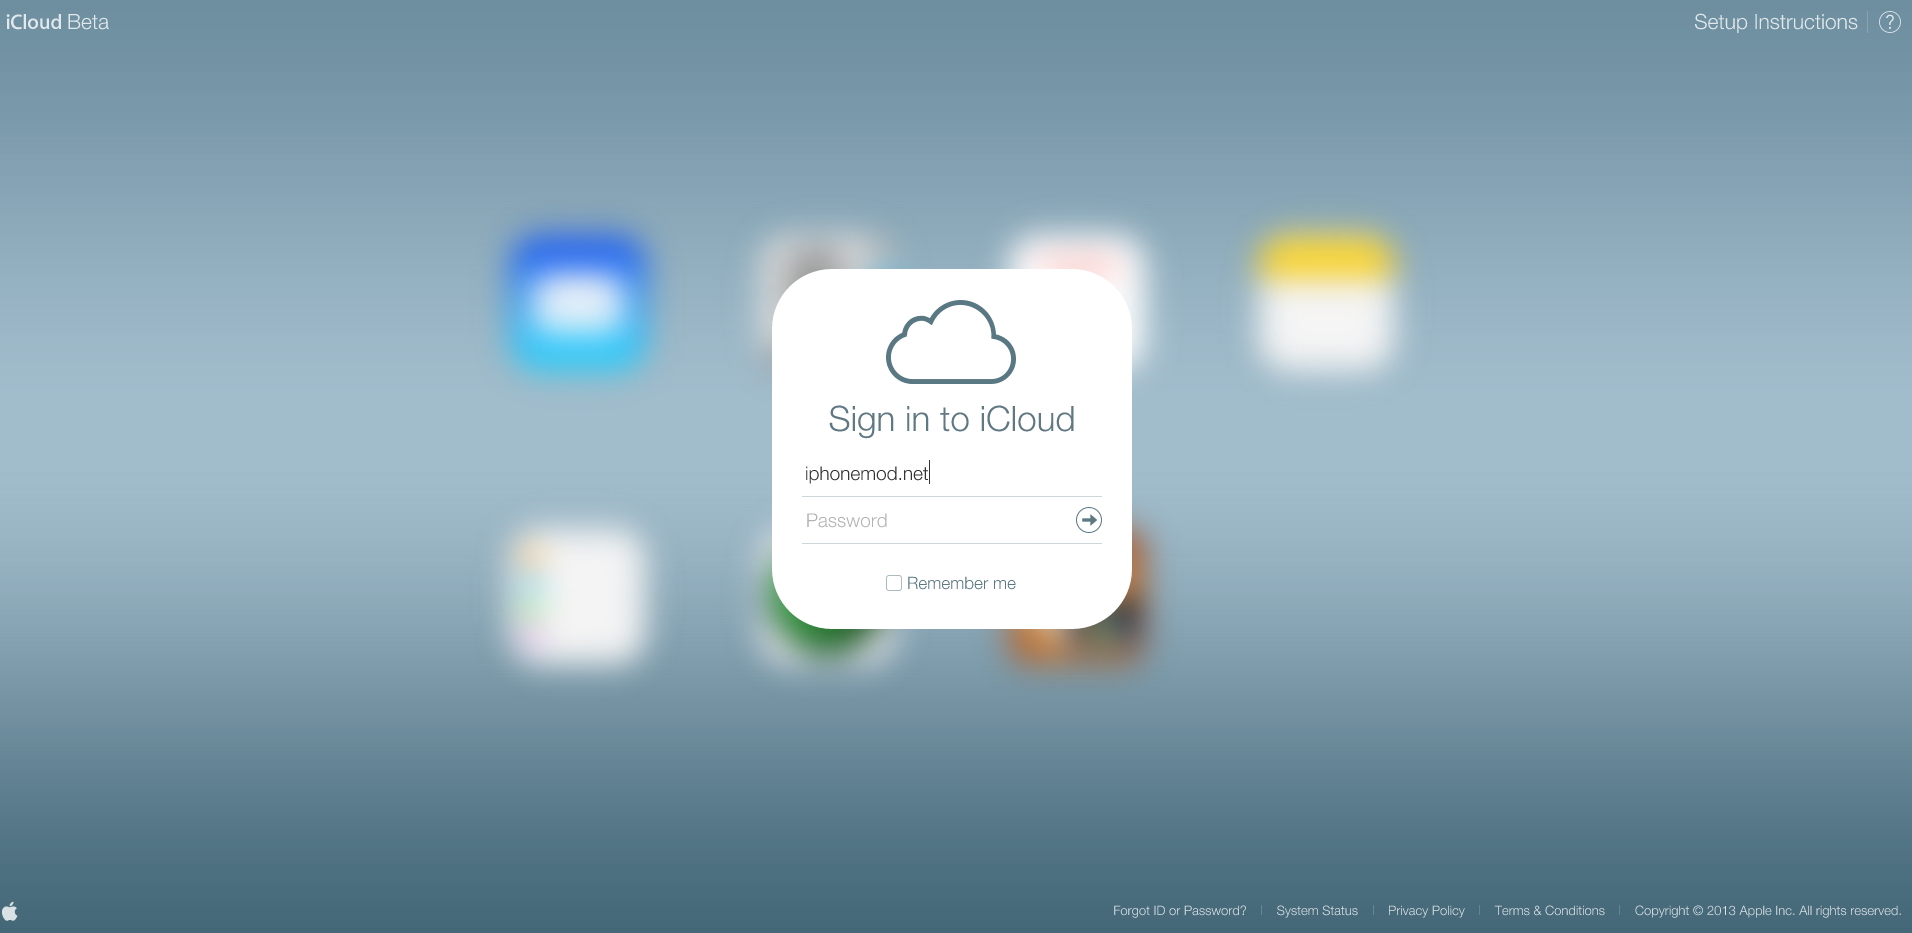
Task: Click the blurred yellow Notes app icon
Action: pos(1325,303)
